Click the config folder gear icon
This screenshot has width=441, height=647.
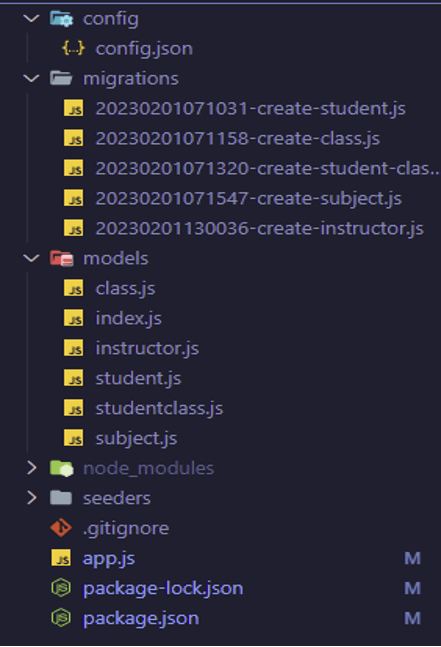pyautogui.click(x=61, y=19)
